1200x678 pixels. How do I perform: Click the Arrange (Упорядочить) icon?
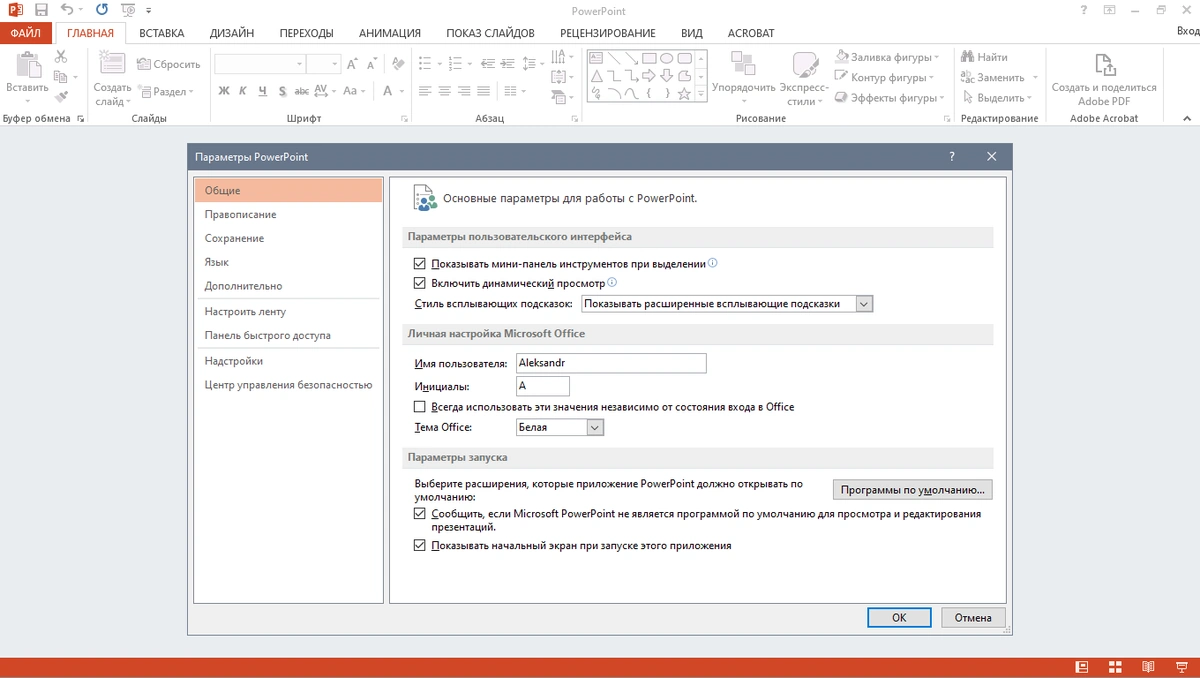[x=743, y=64]
